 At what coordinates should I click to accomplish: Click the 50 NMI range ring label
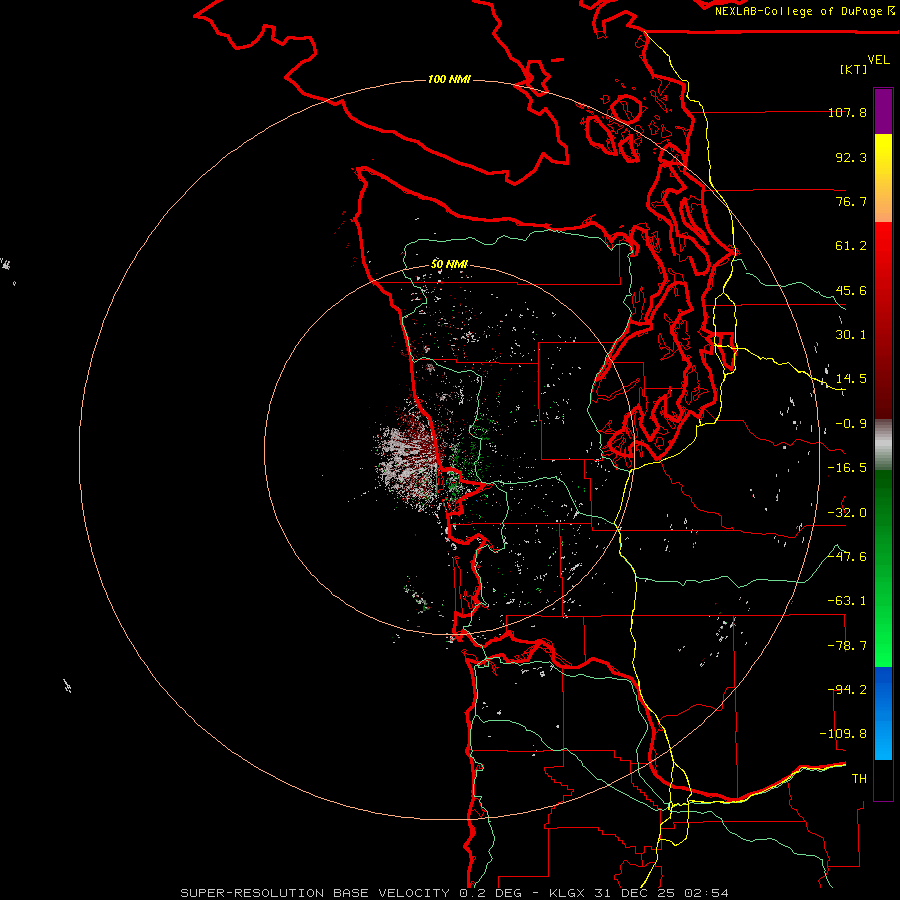(x=449, y=264)
